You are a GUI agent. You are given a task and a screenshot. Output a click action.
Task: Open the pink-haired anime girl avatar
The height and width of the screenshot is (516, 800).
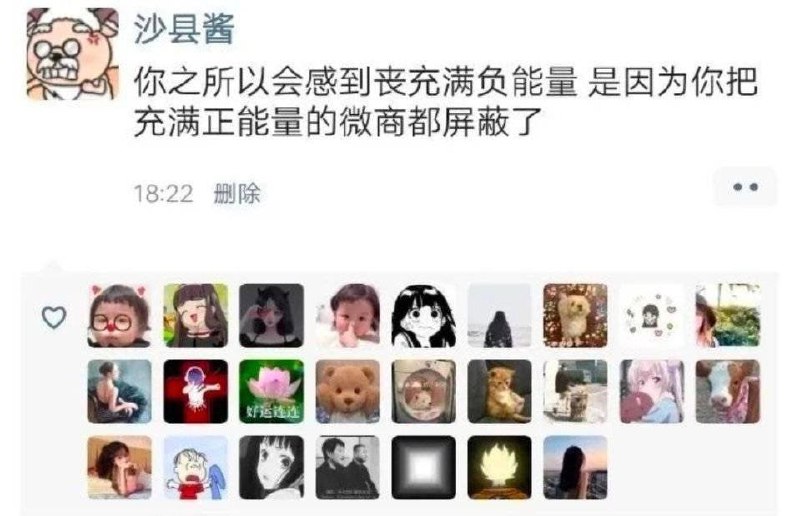652,391
